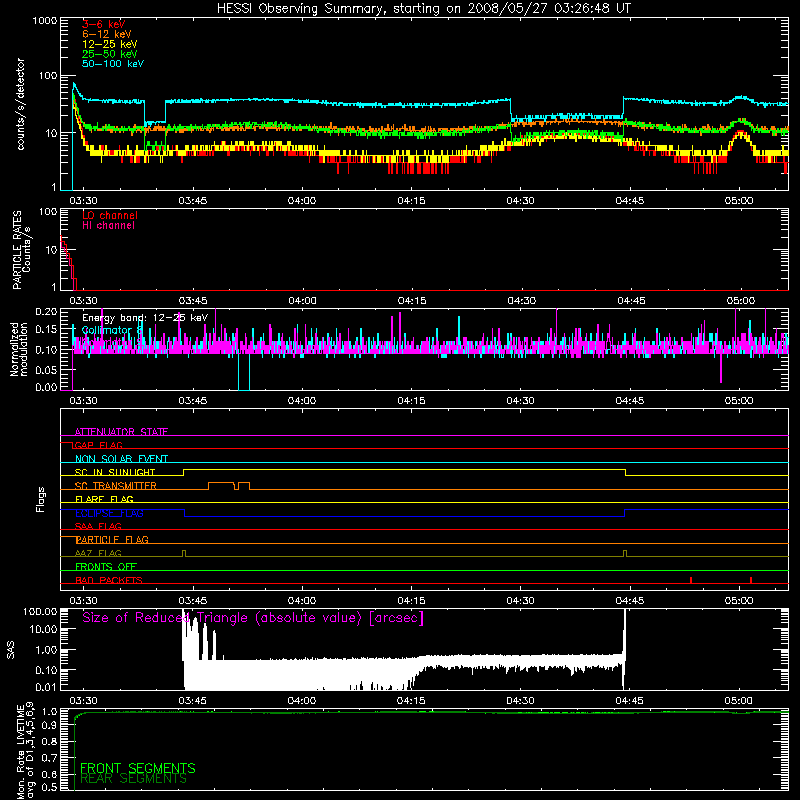Click the AAZ FLAG pulse near 03:44
This screenshot has width=800, height=800.
click(x=184, y=554)
